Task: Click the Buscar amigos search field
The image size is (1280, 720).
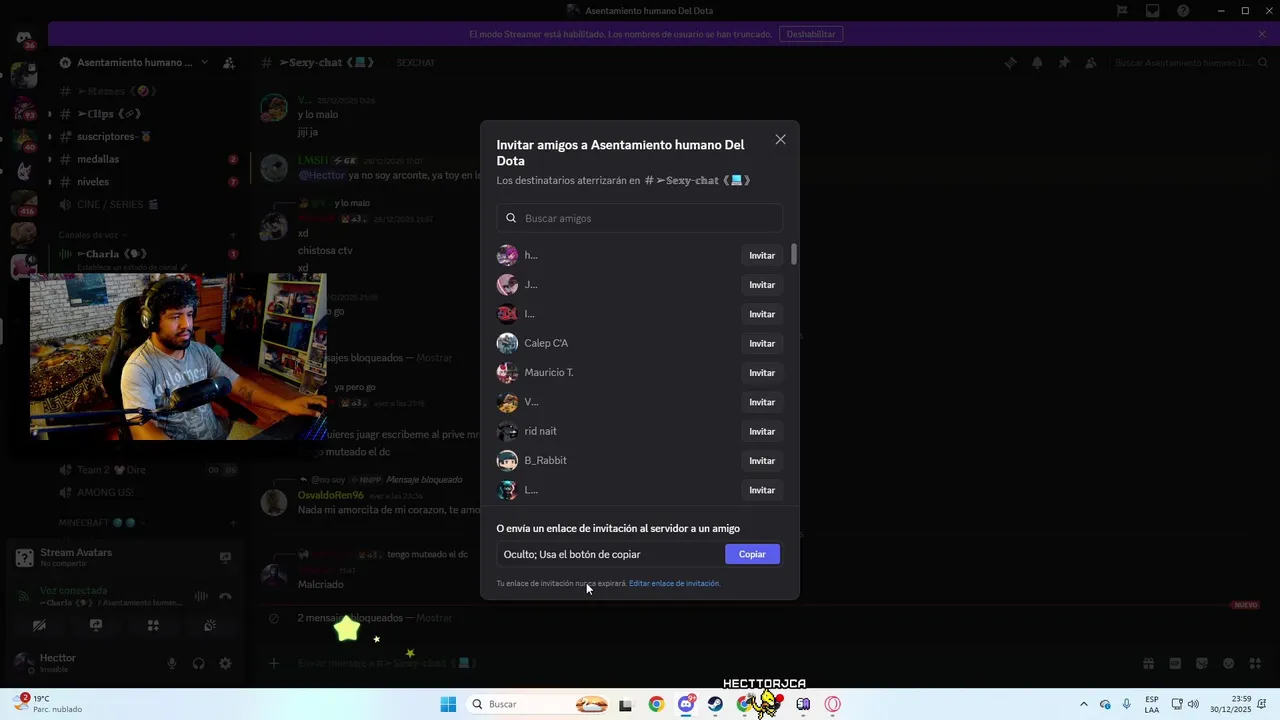Action: tap(639, 218)
